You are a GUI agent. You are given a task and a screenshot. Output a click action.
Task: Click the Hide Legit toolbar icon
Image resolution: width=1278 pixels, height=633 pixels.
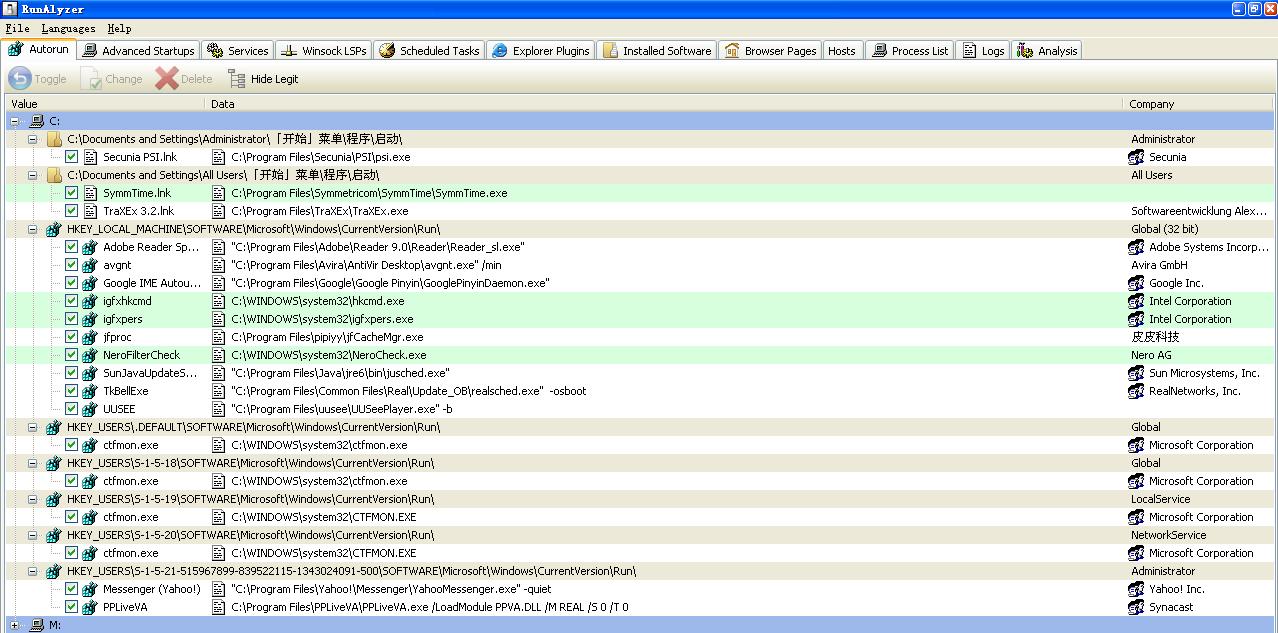coord(236,79)
